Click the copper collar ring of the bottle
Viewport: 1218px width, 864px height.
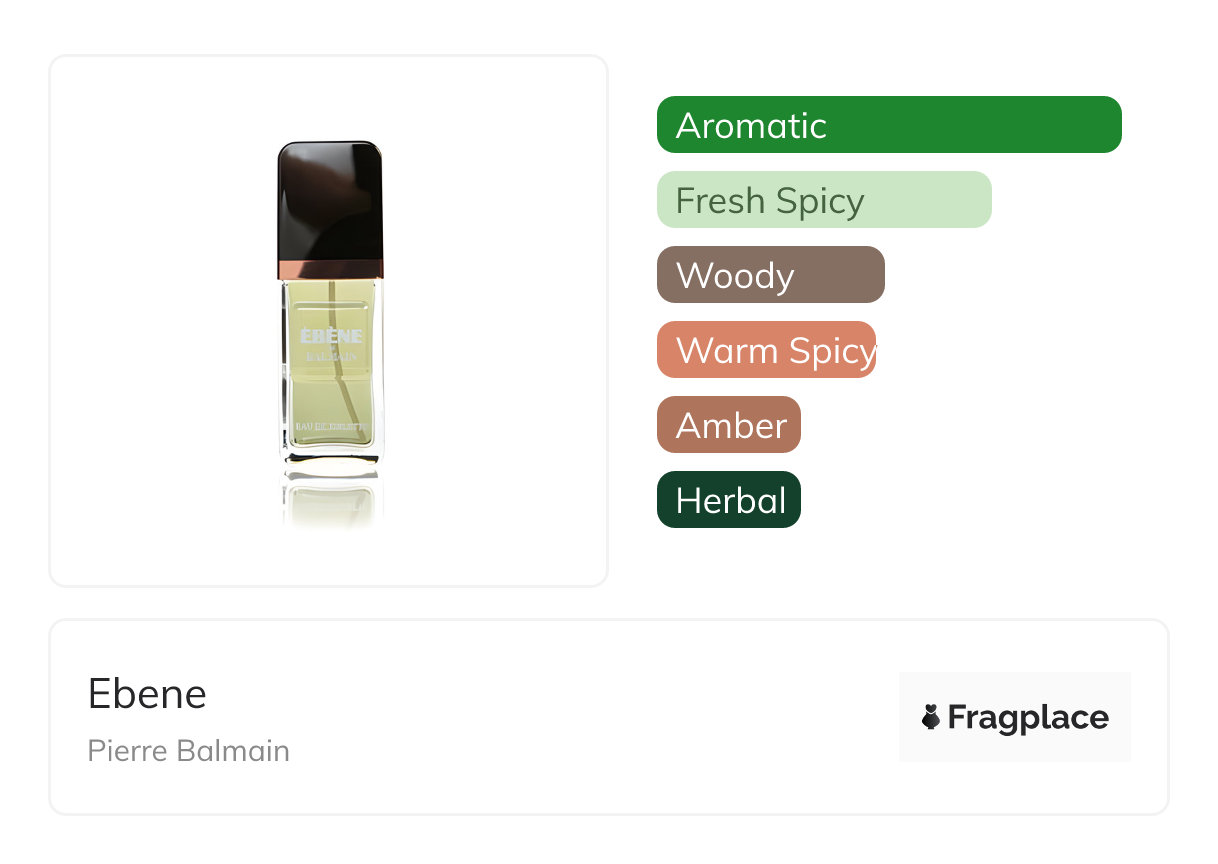coord(330,268)
